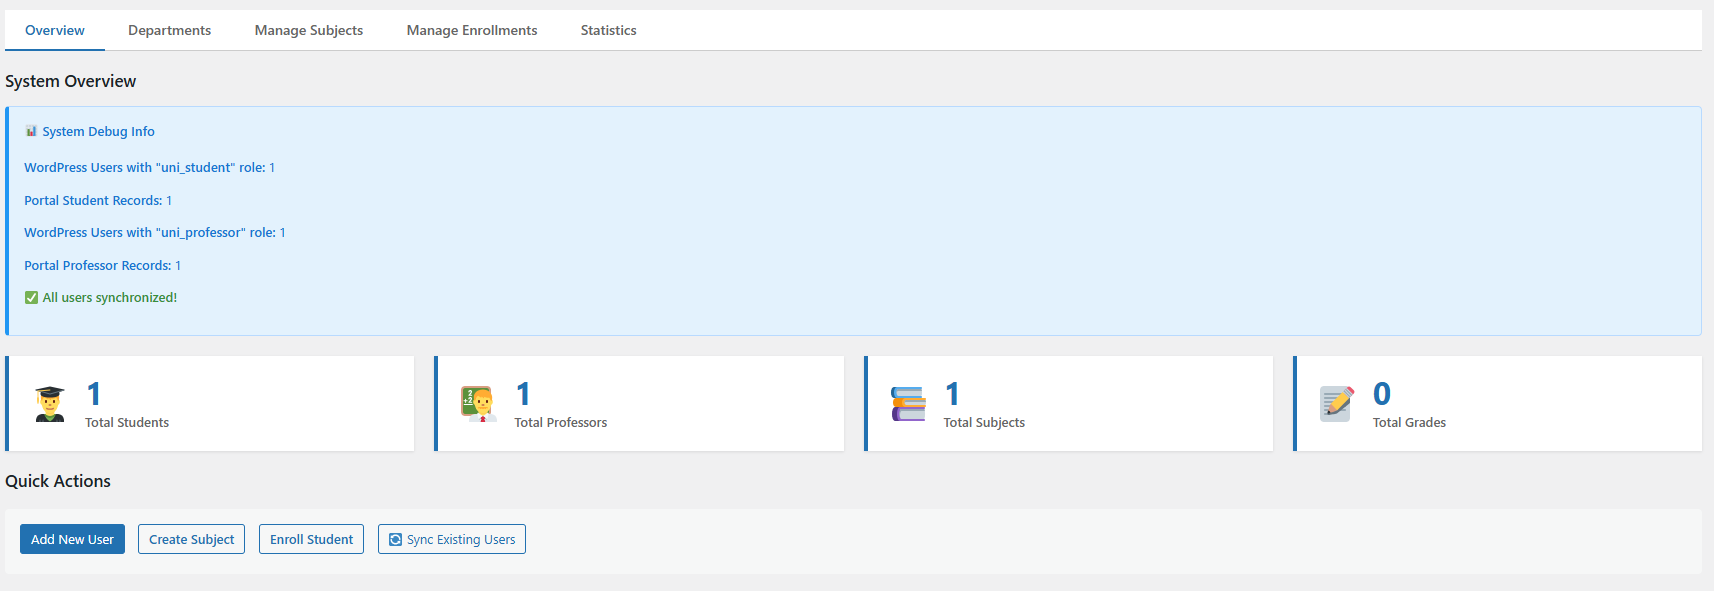
Task: Click the Create Subject button
Action: point(191,540)
